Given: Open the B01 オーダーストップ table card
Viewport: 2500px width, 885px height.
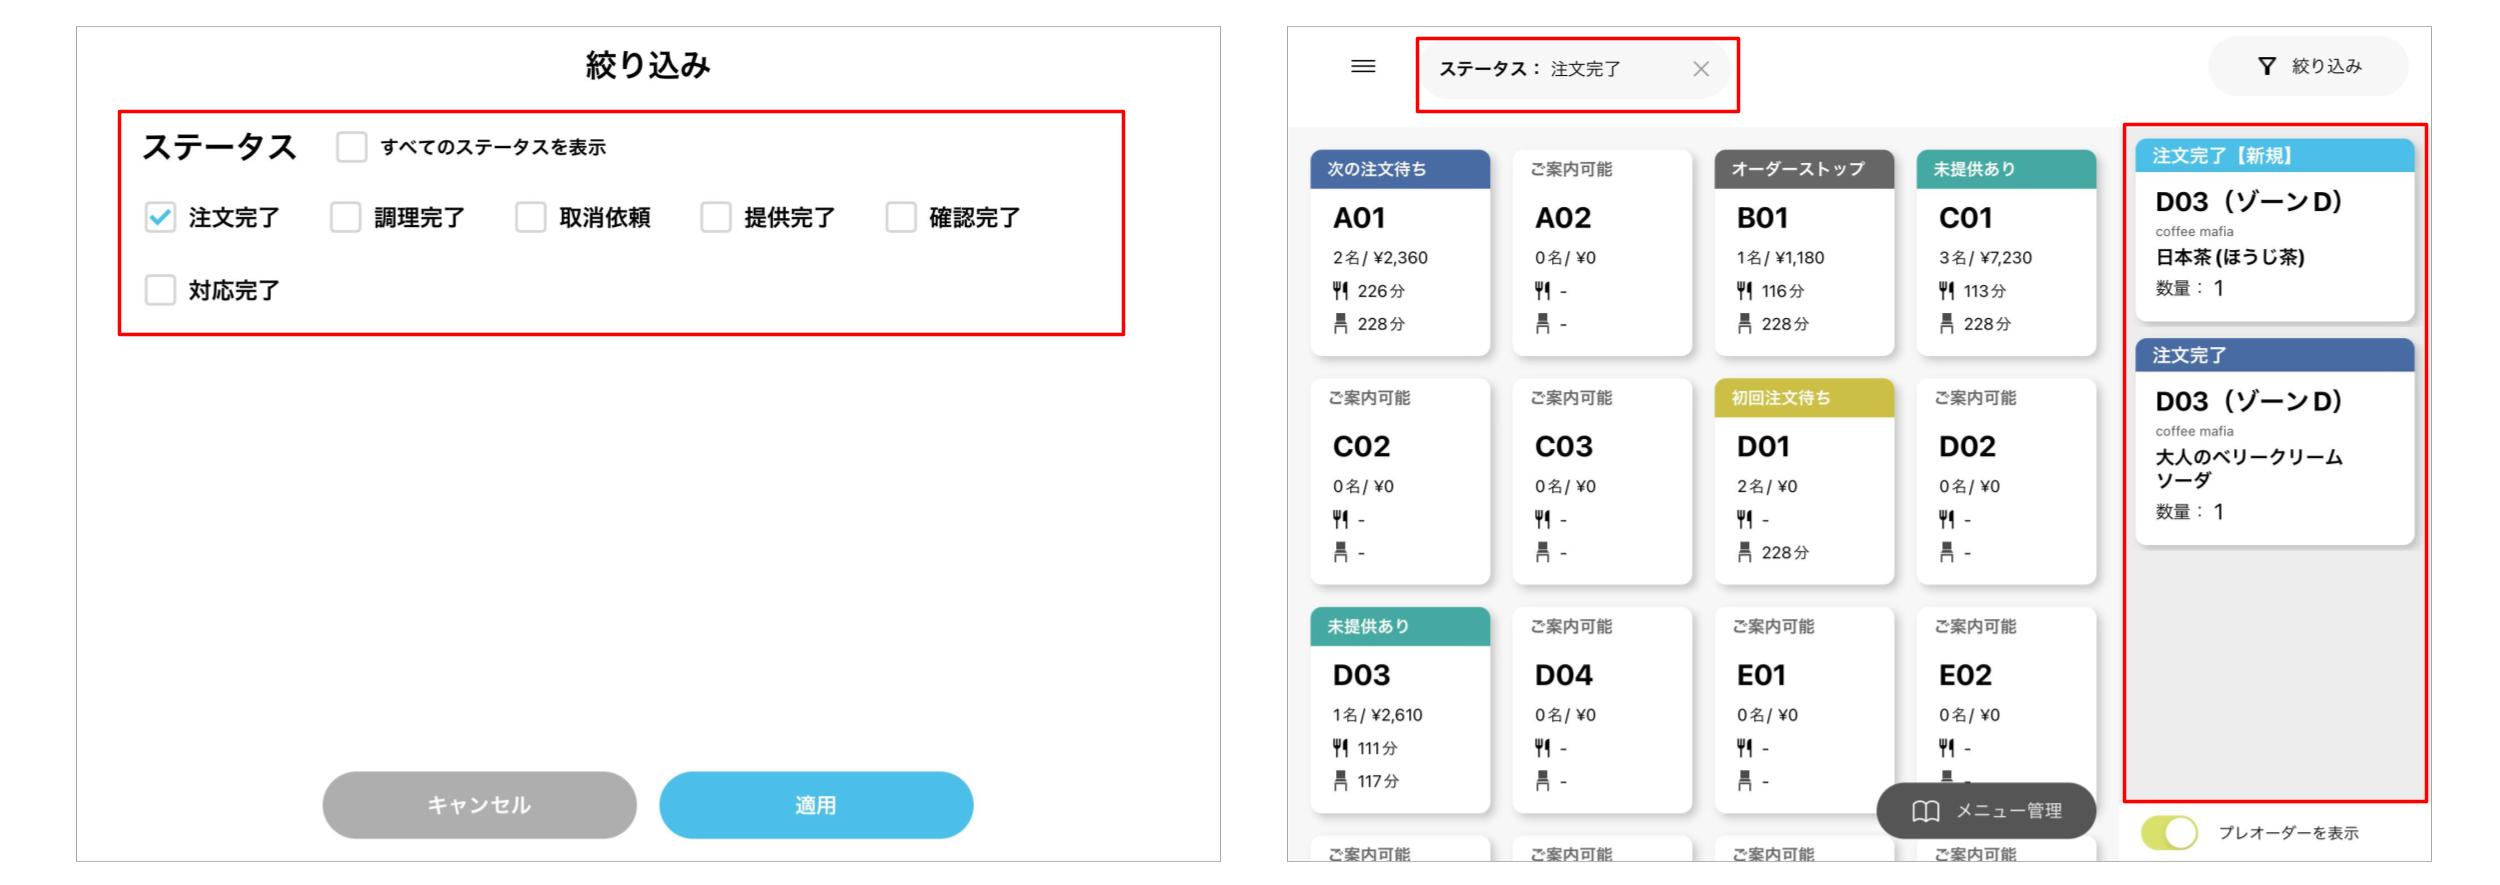Looking at the screenshot, I should (x=1804, y=253).
